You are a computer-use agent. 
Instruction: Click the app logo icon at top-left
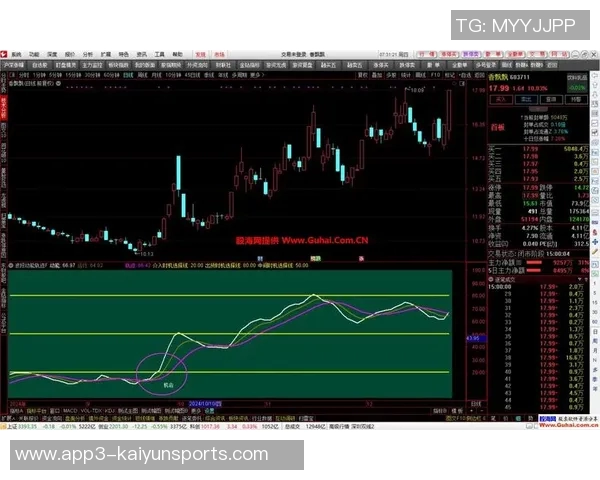(5, 54)
